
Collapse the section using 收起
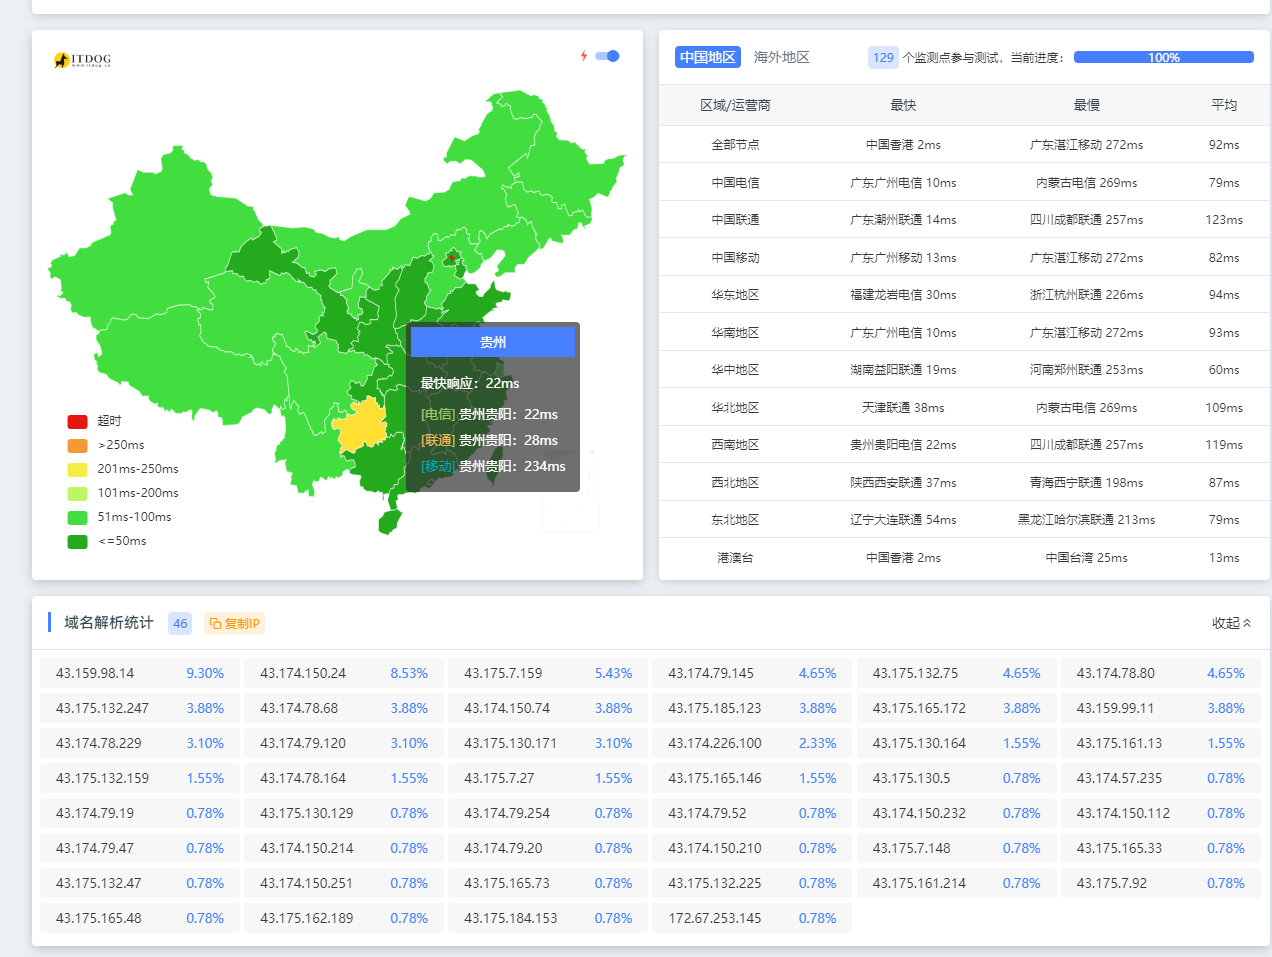[x=1231, y=623]
